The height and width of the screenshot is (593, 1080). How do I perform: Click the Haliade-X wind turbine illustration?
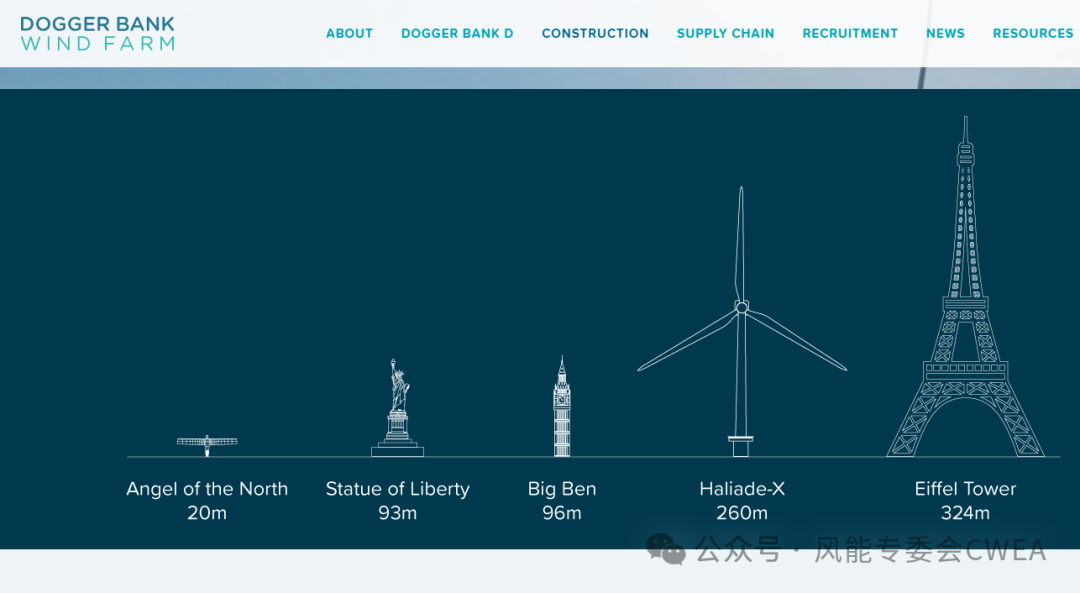click(x=742, y=321)
